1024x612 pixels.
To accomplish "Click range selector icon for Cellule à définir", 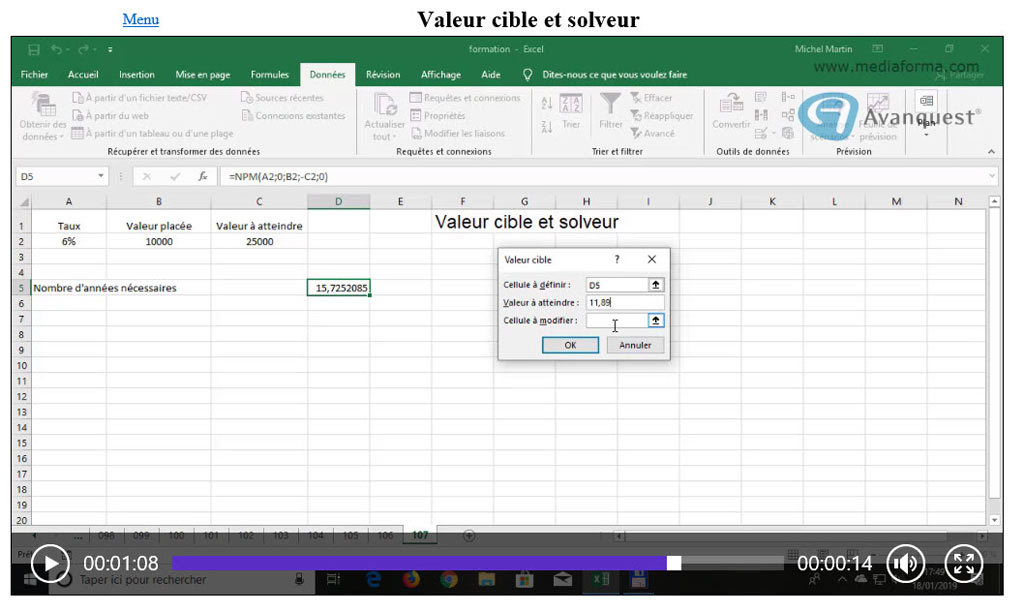I will click(656, 285).
